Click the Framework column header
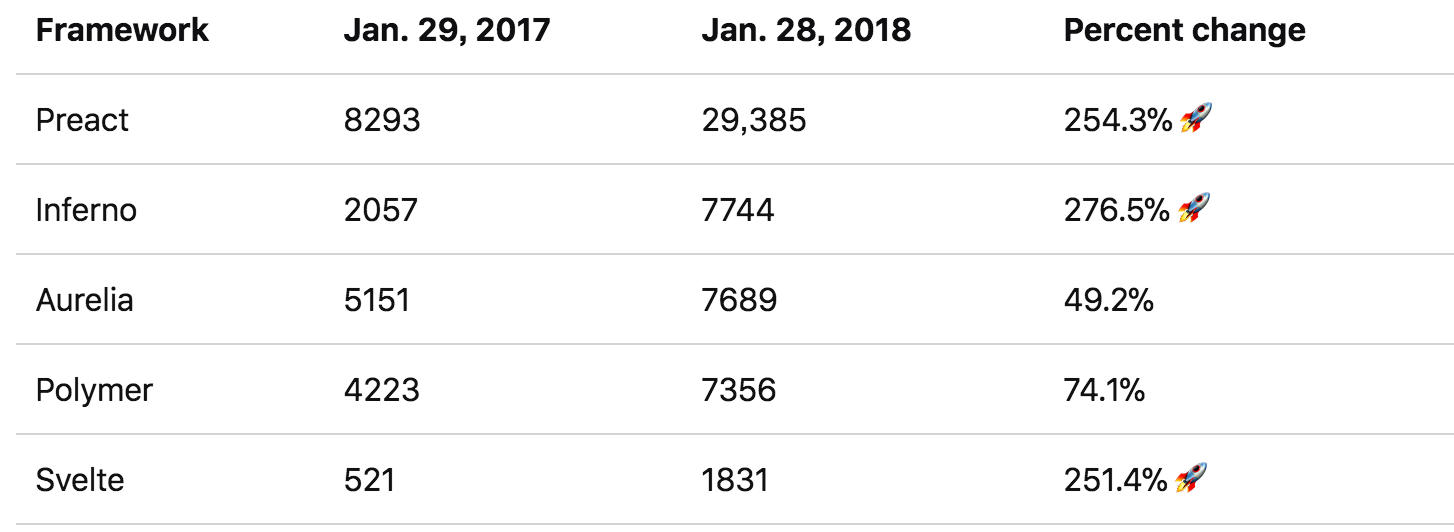The image size is (1454, 532). coord(122,30)
